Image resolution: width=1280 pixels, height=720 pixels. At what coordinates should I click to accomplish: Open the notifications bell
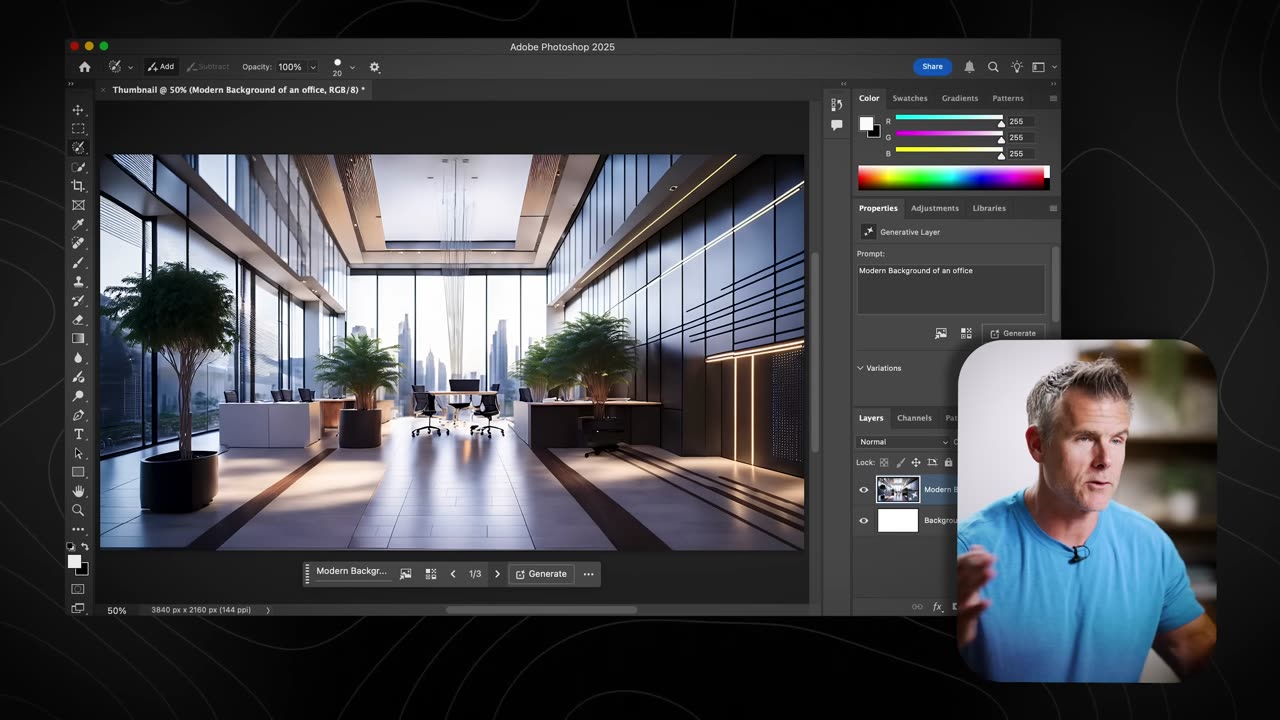969,67
